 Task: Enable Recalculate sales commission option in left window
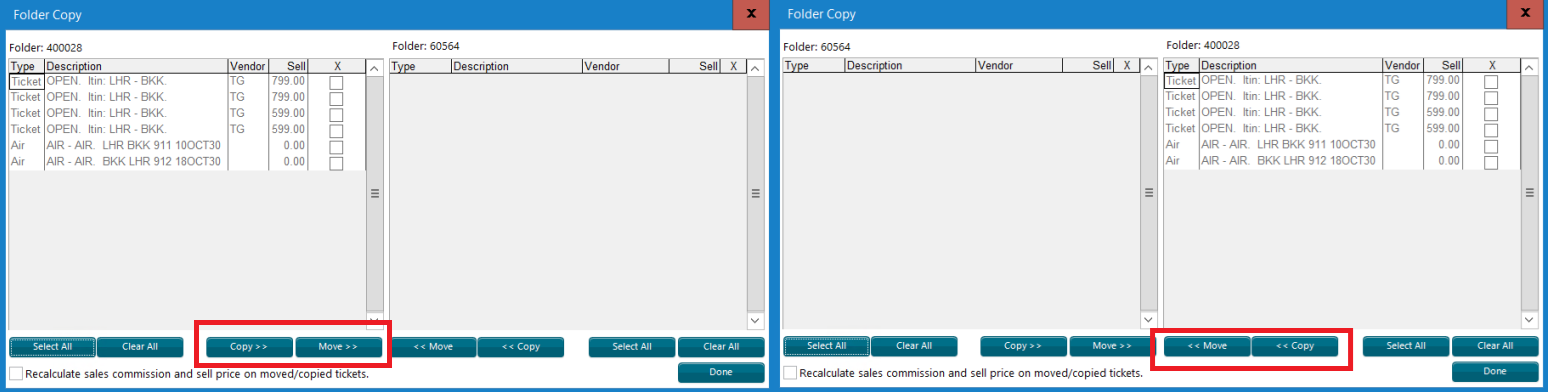point(15,373)
